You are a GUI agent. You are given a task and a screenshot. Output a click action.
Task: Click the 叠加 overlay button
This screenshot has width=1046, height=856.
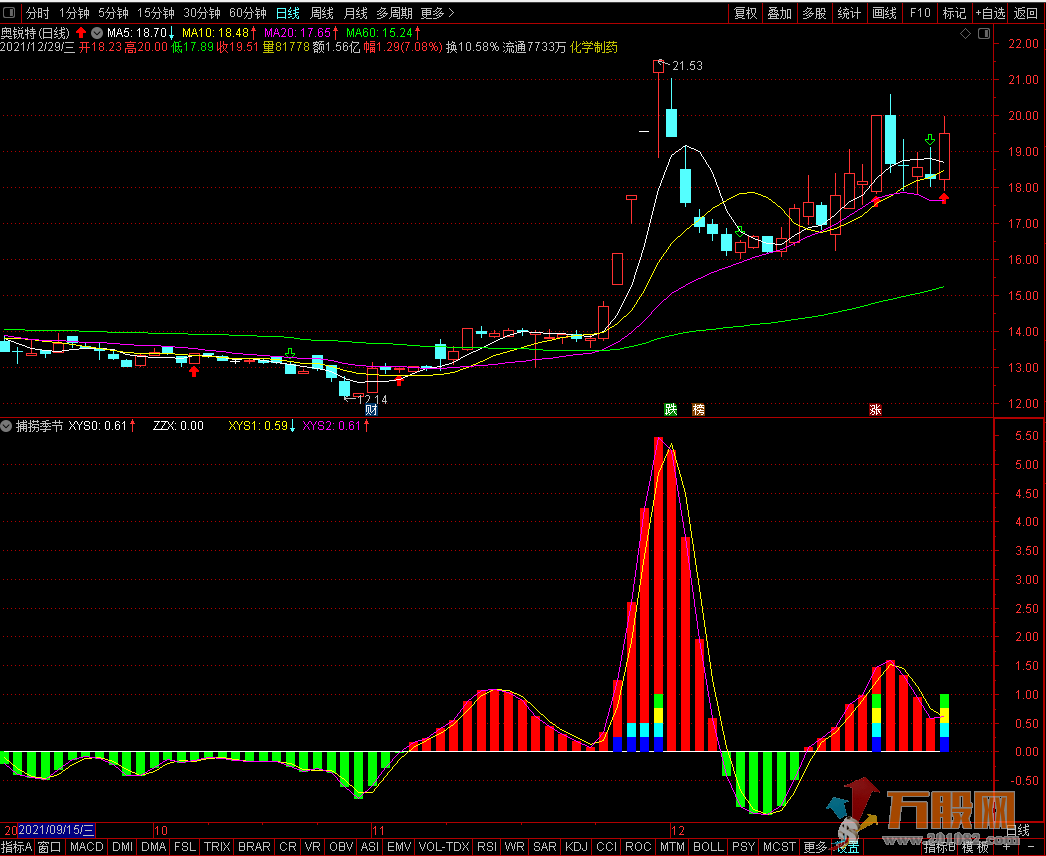pos(779,13)
